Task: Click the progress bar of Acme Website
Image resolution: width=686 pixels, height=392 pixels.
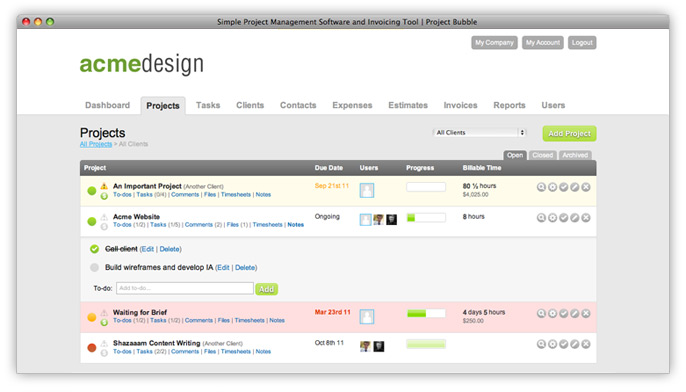Action: tap(426, 217)
